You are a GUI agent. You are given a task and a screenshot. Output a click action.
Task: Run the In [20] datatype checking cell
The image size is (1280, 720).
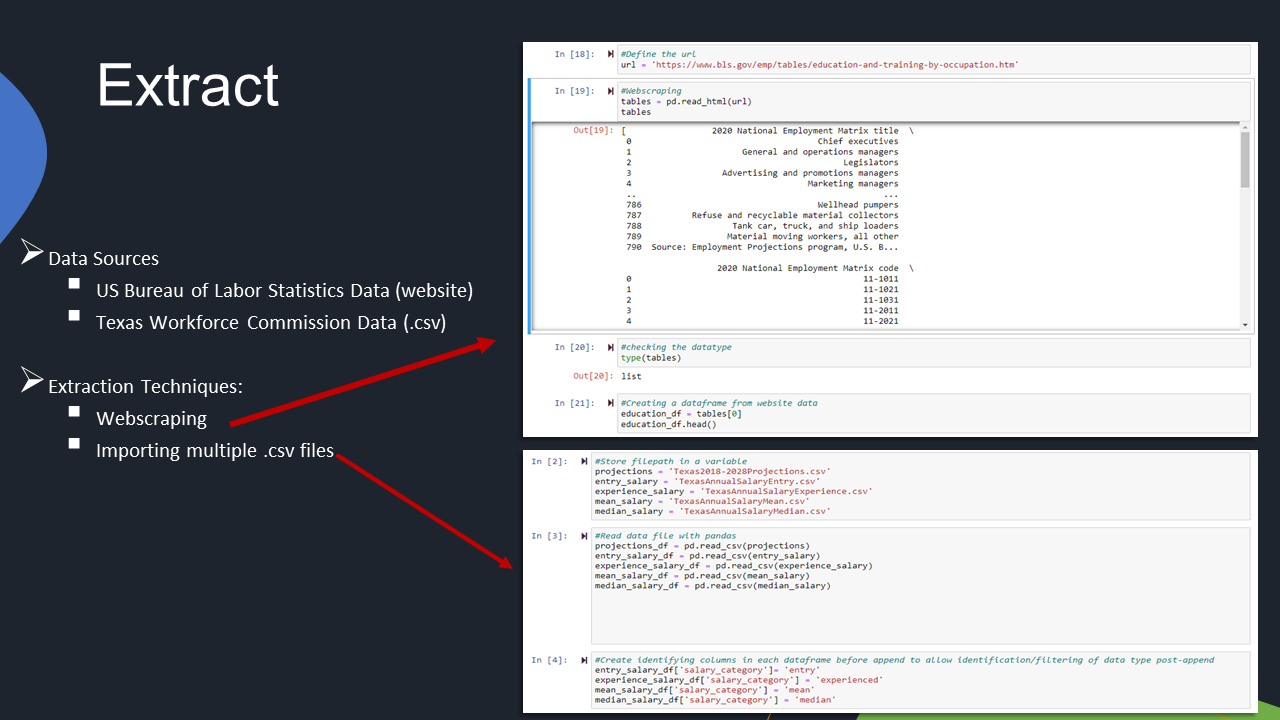pyautogui.click(x=610, y=347)
